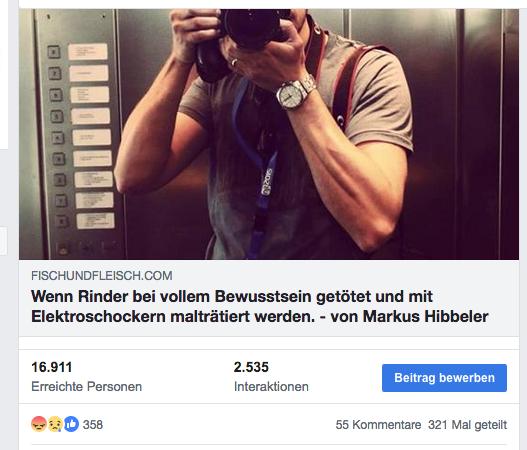527x450 pixels.
Task: View the 321 Mal geteilt shares
Action: [x=468, y=425]
